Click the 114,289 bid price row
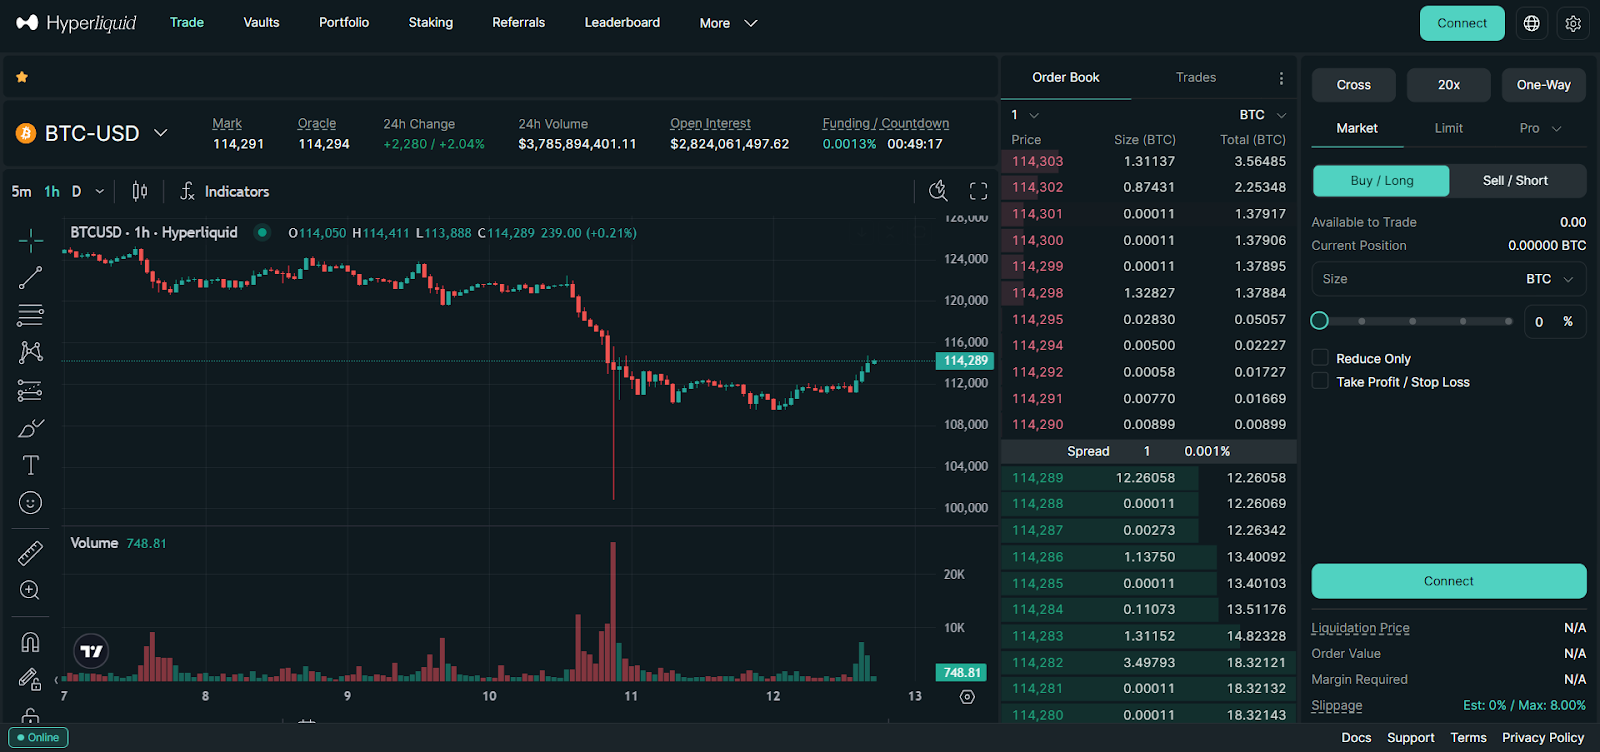Viewport: 1600px width, 752px height. click(1148, 478)
